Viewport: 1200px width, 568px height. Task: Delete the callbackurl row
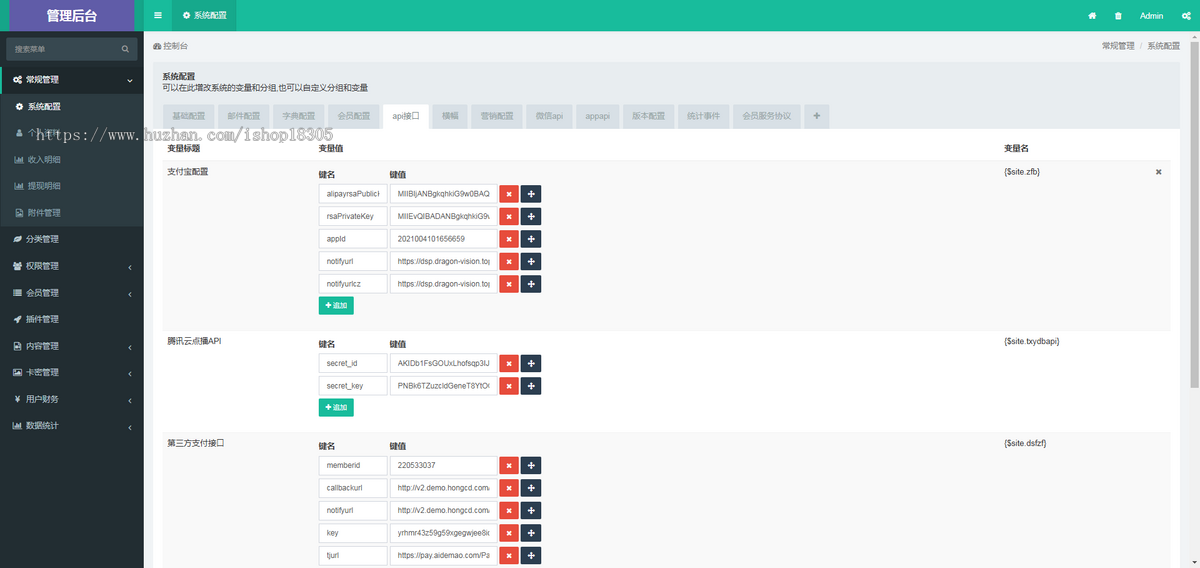508,488
